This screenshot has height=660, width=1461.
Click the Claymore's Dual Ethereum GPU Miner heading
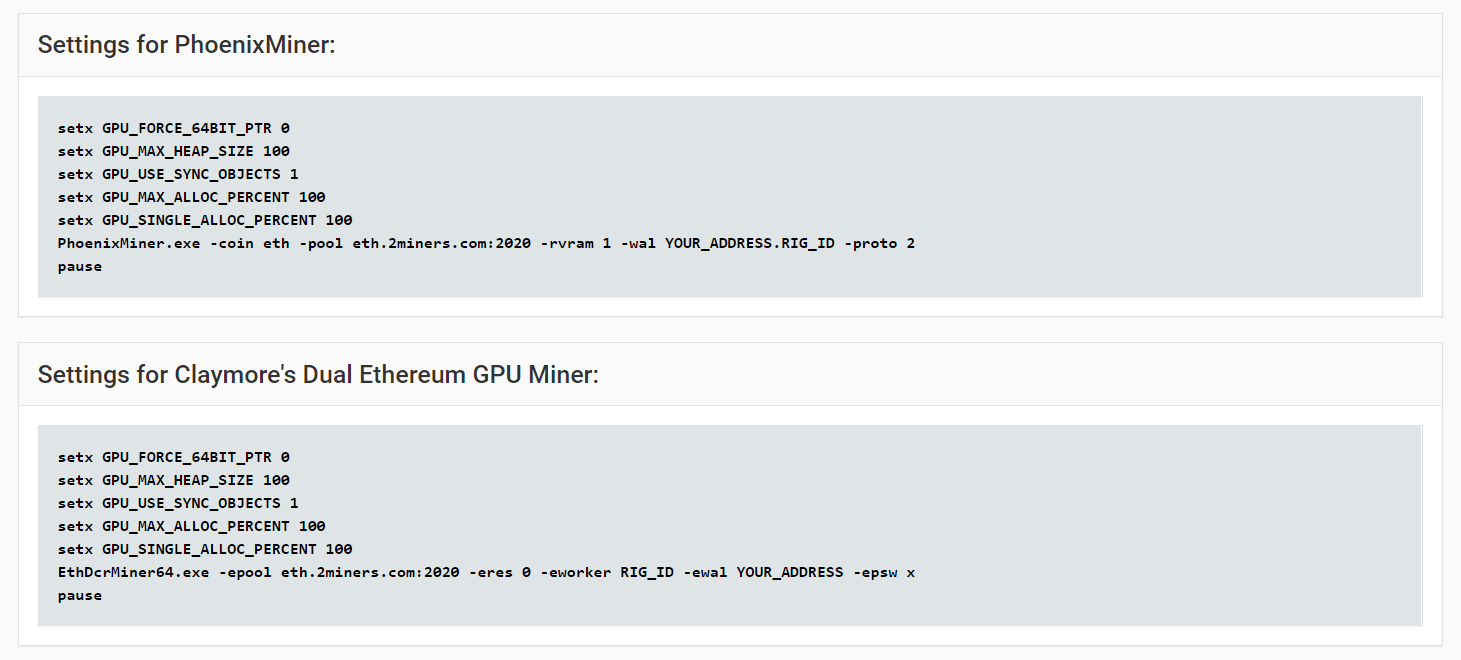click(318, 375)
